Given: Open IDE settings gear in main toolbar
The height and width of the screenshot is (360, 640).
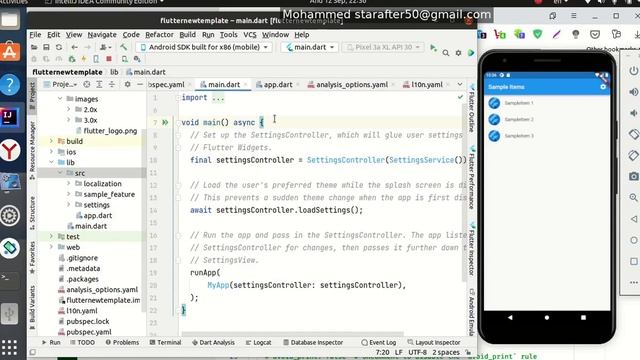Looking at the screenshot, I should point(458,53).
